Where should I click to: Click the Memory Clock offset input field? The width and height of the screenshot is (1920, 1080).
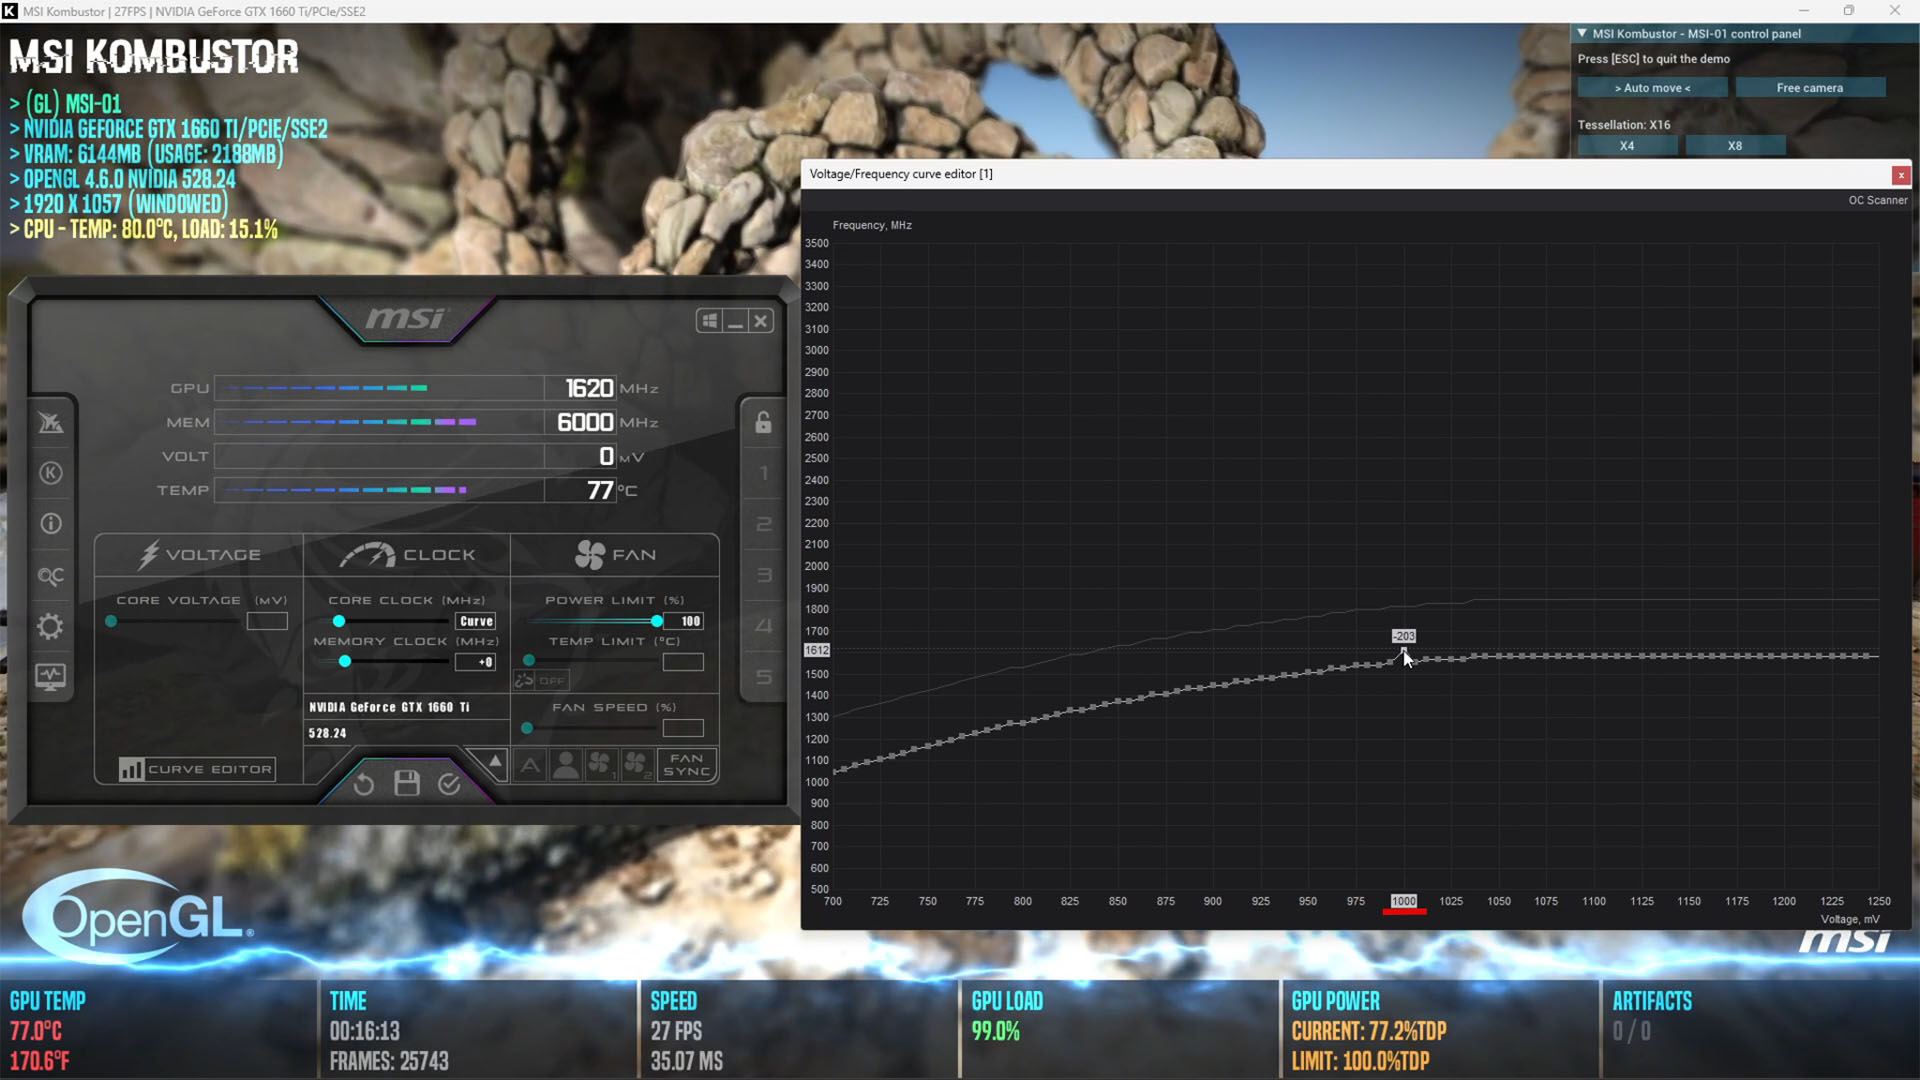[x=475, y=662]
